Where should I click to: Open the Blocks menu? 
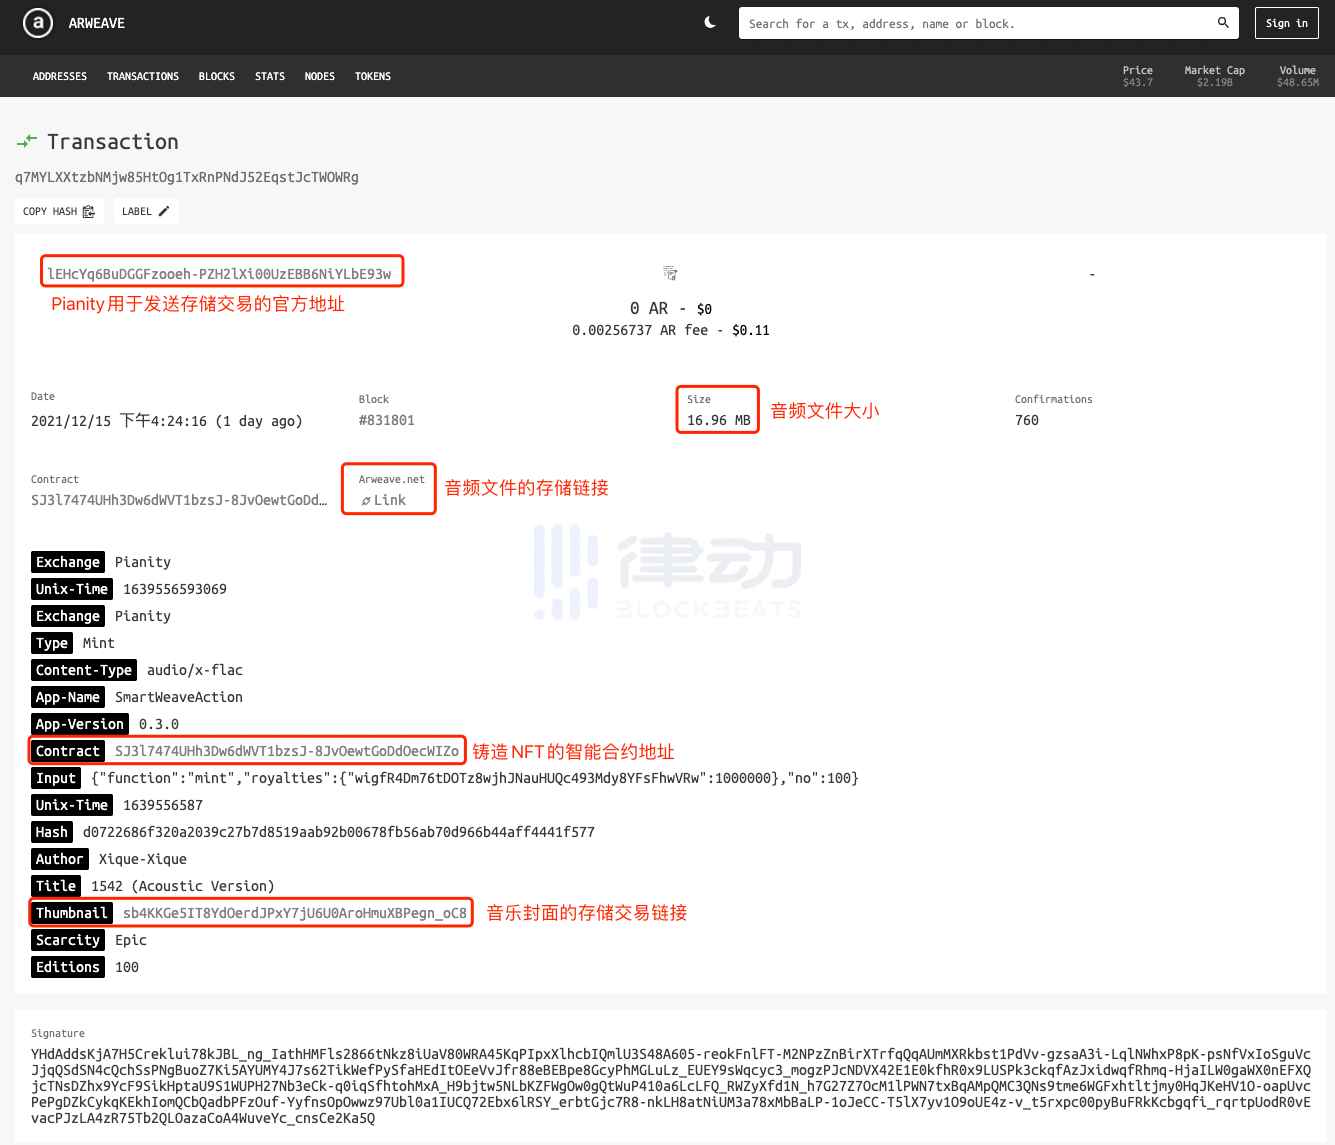pos(217,76)
